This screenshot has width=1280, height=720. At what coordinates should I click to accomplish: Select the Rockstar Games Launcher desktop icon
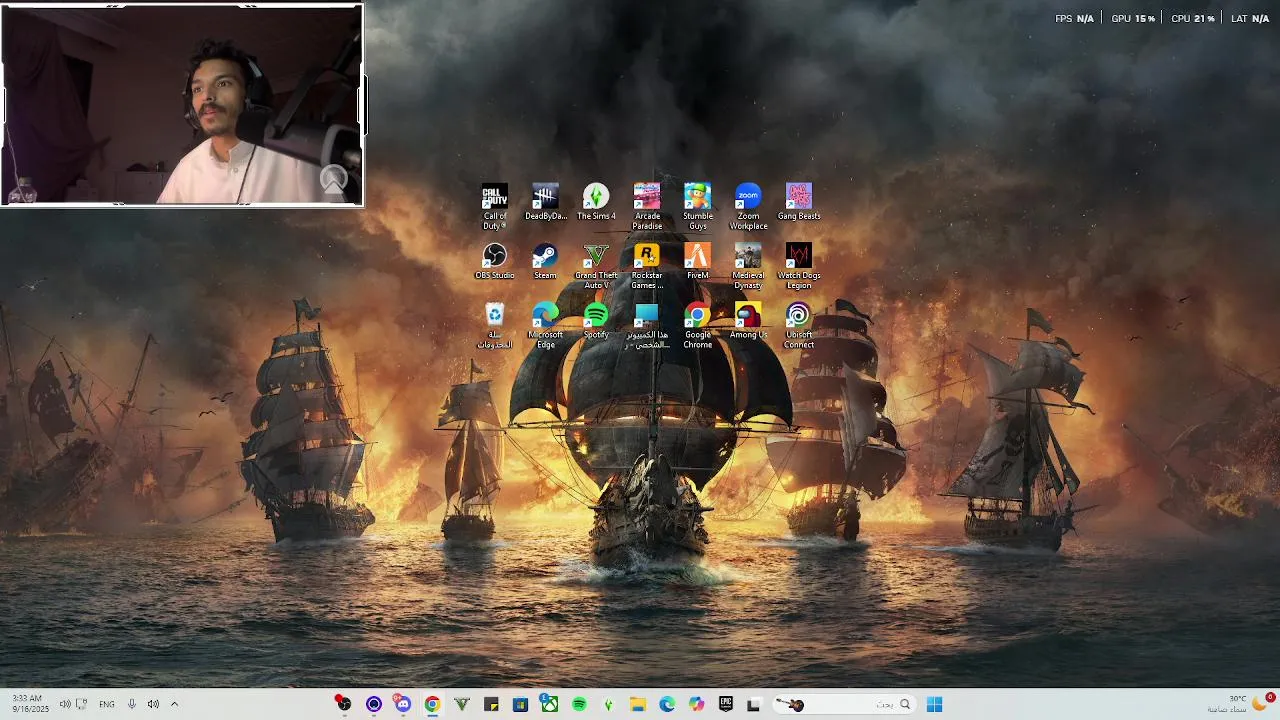[647, 266]
